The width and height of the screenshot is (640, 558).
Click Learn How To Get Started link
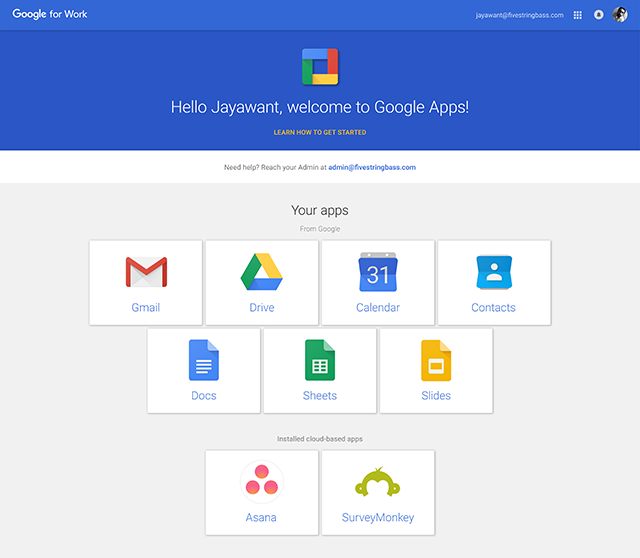320,132
